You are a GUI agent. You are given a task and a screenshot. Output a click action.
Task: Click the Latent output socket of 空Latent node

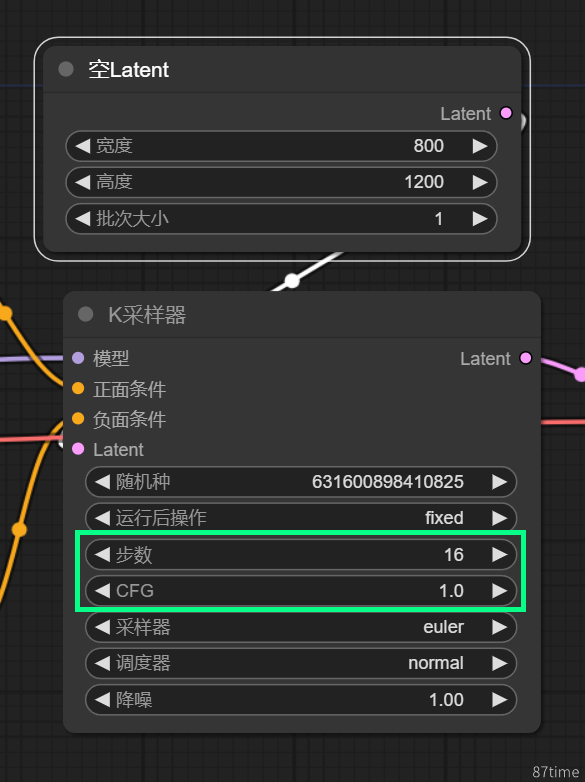point(506,113)
